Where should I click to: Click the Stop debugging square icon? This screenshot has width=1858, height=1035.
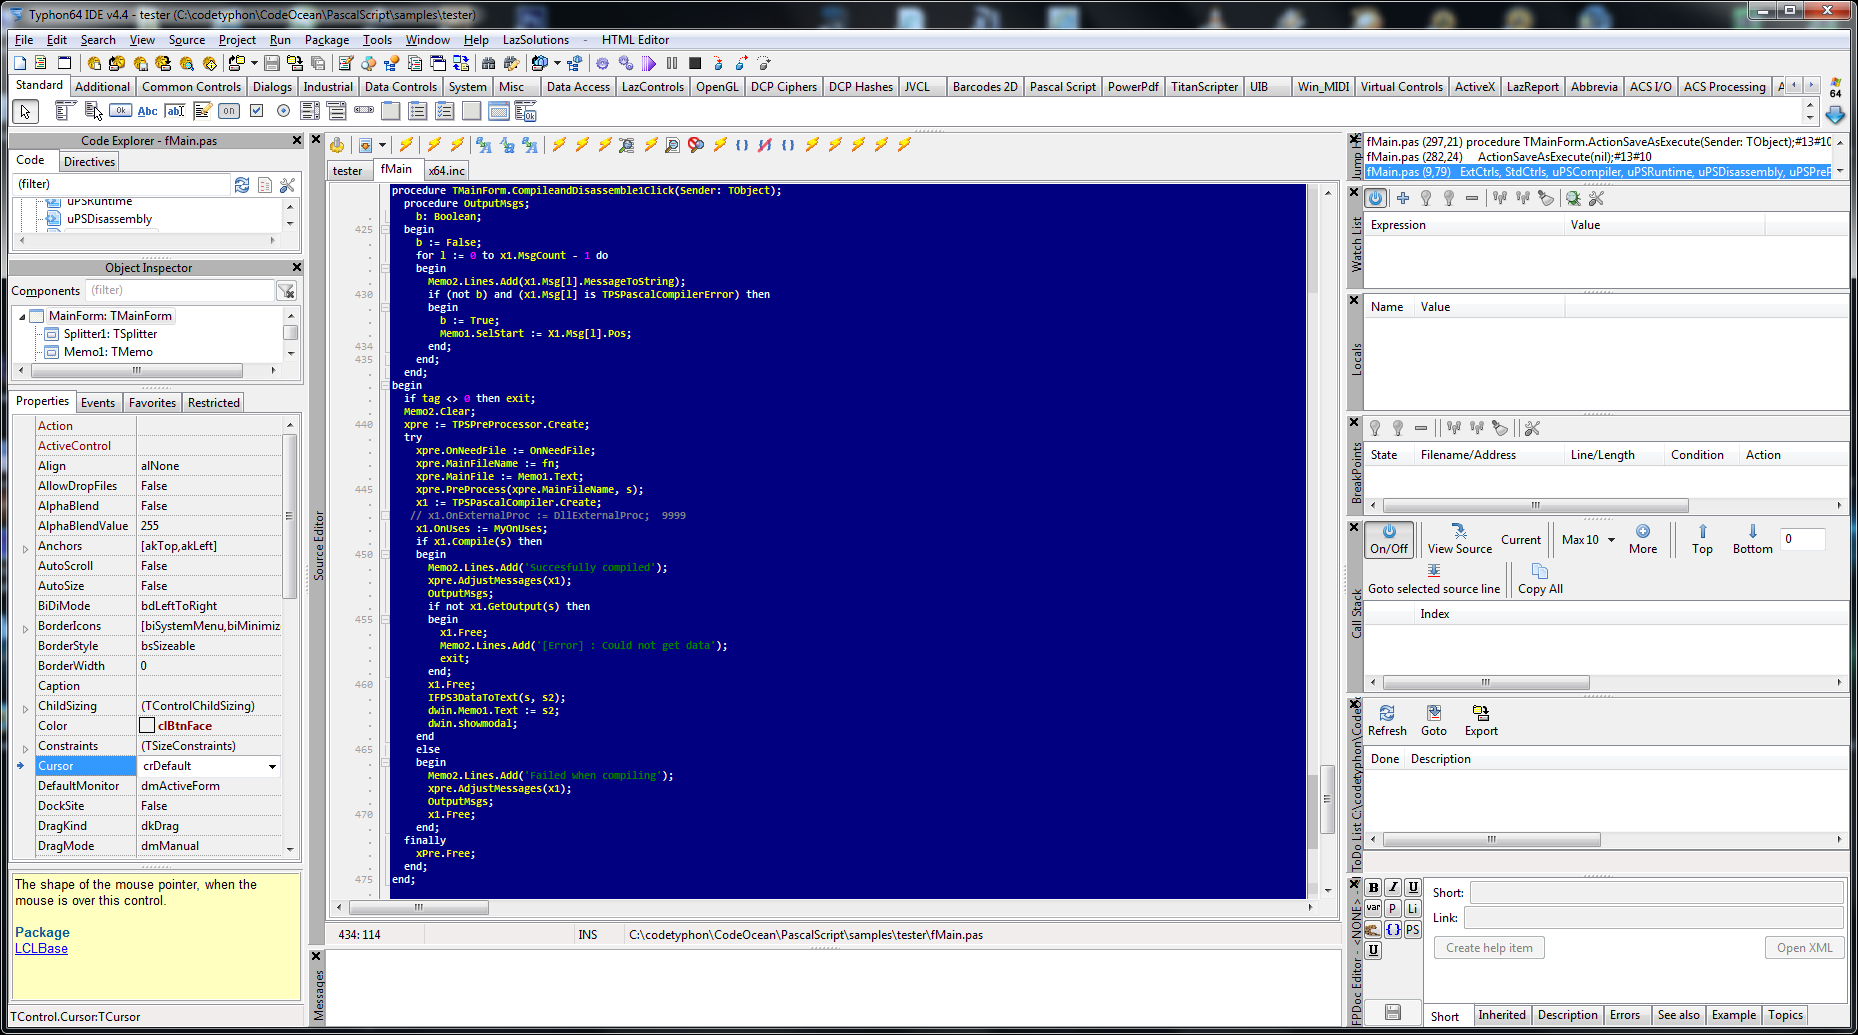pyautogui.click(x=695, y=63)
